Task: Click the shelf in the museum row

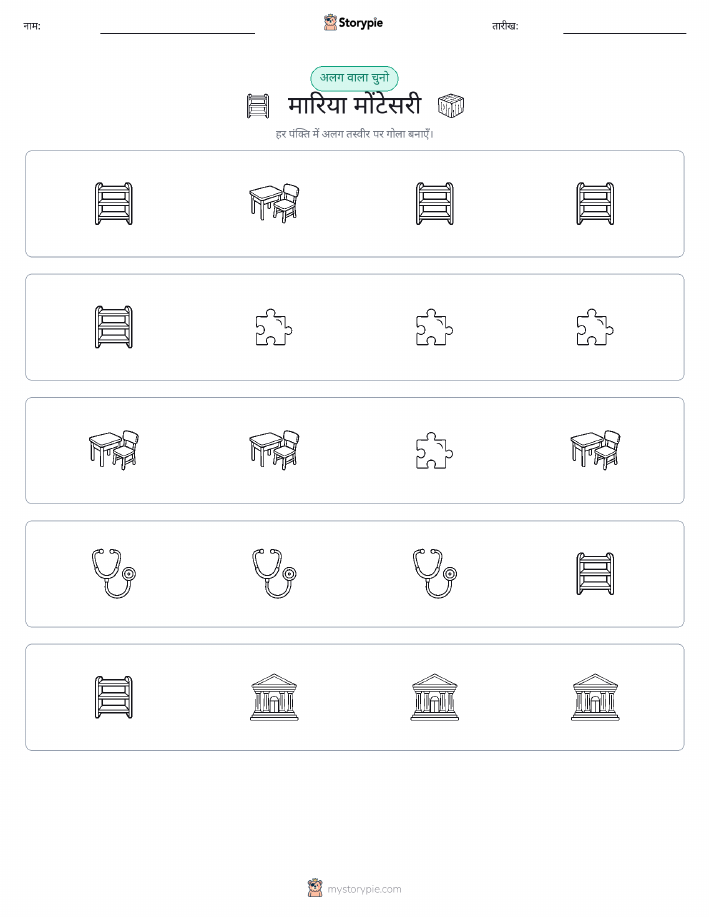Action: [x=113, y=697]
